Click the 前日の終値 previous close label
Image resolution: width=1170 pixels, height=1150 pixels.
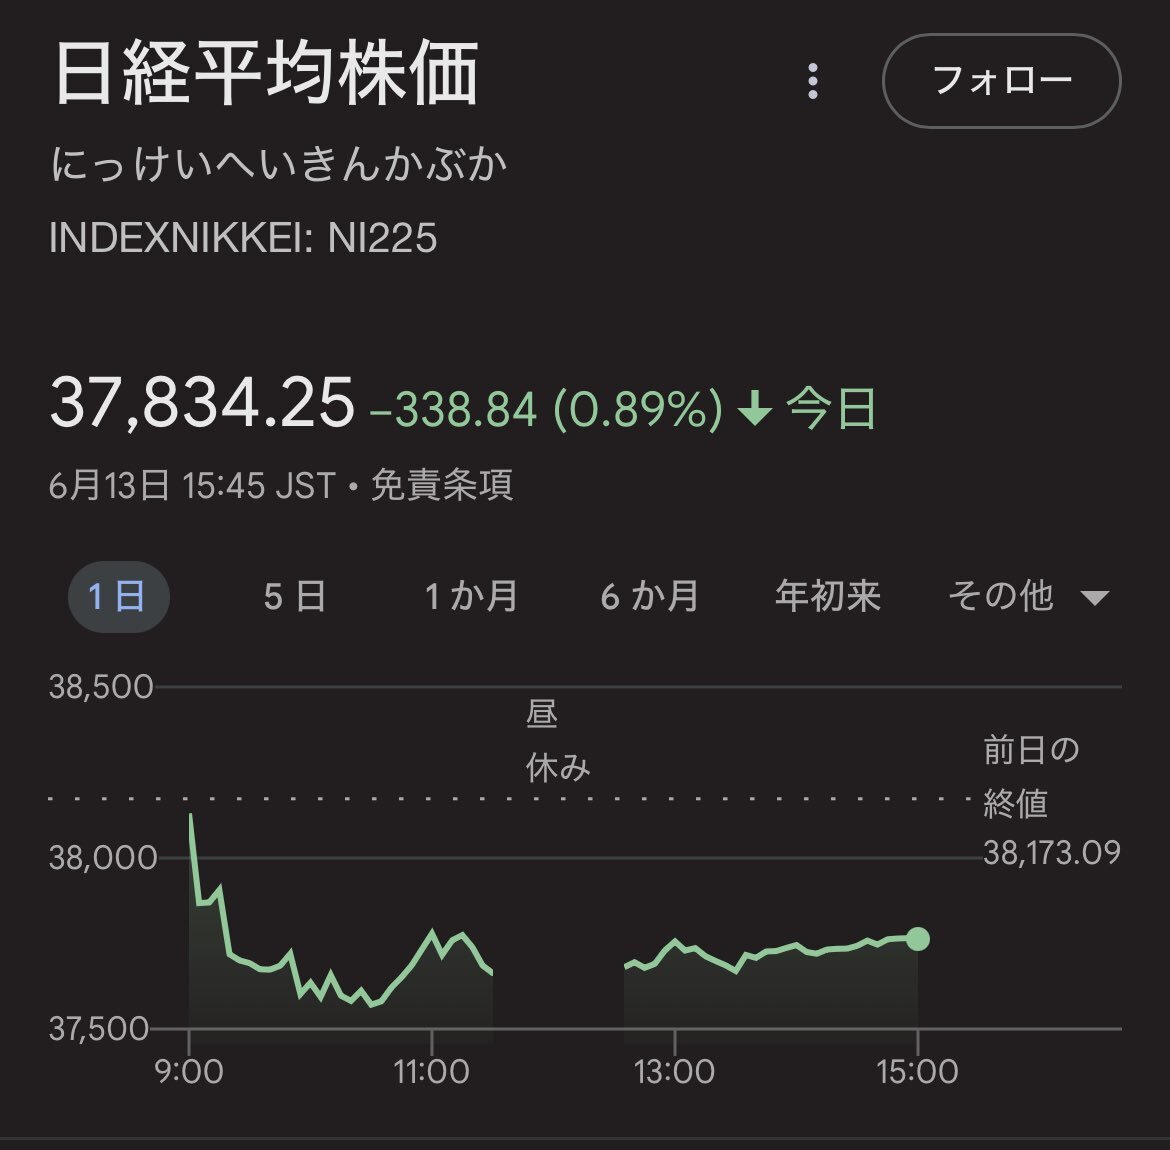point(1031,776)
